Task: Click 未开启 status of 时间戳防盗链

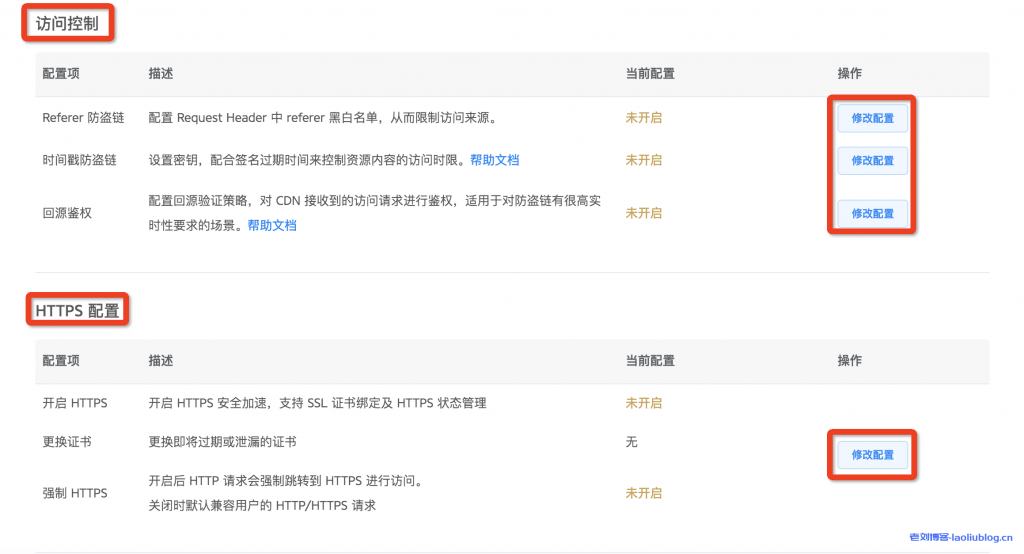Action: 643,160
